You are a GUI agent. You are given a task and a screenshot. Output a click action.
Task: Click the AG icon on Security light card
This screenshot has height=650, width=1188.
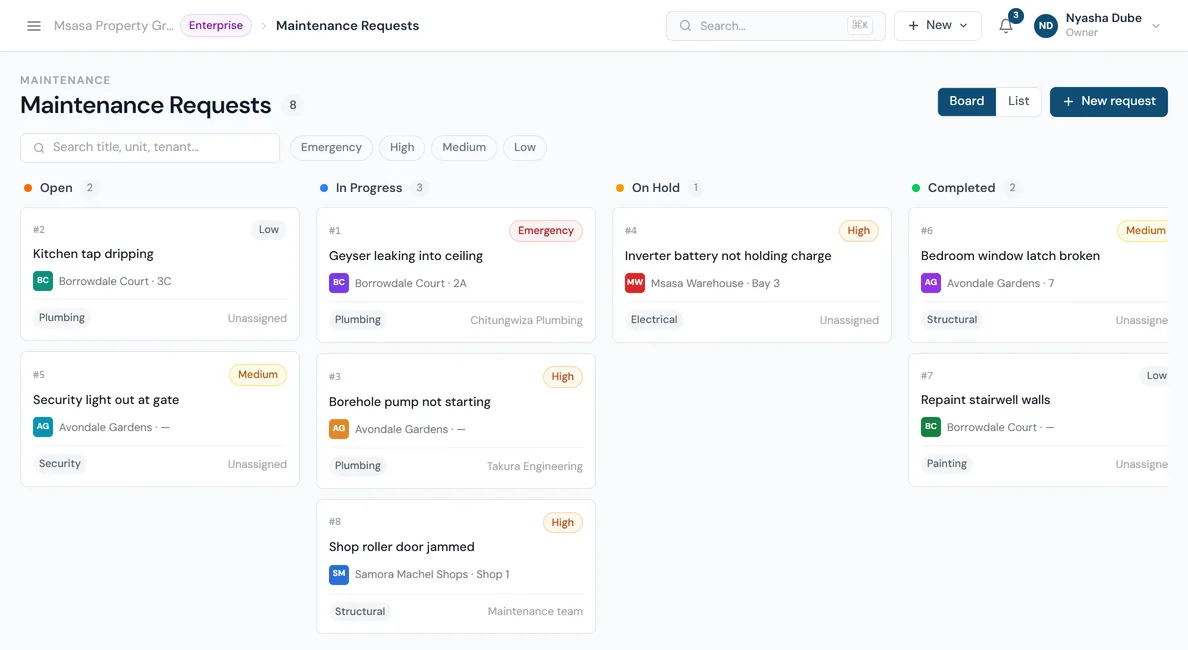(x=43, y=427)
